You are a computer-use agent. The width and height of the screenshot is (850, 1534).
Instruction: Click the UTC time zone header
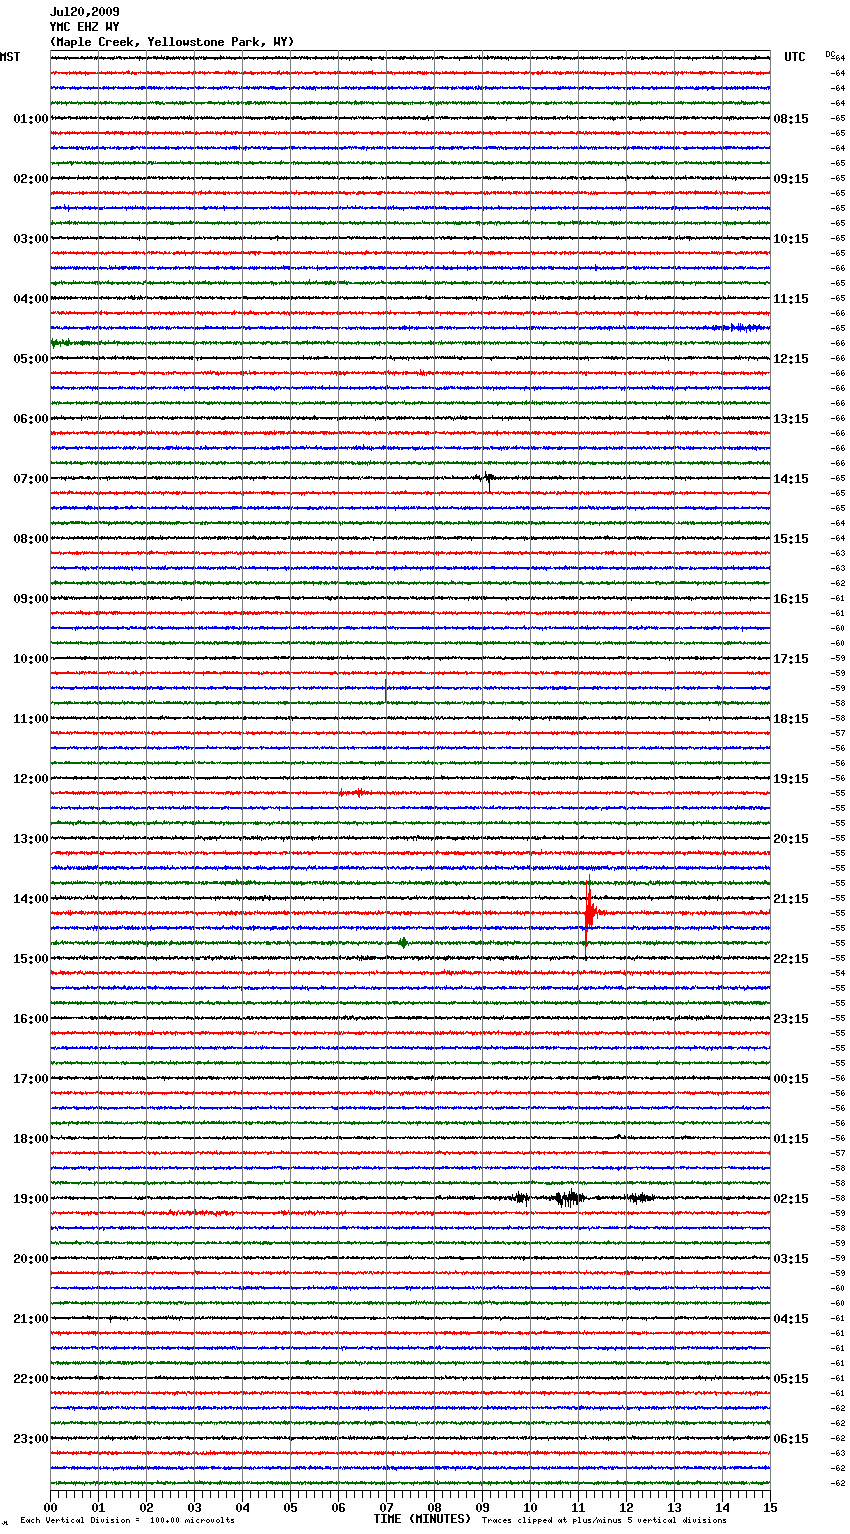click(795, 57)
